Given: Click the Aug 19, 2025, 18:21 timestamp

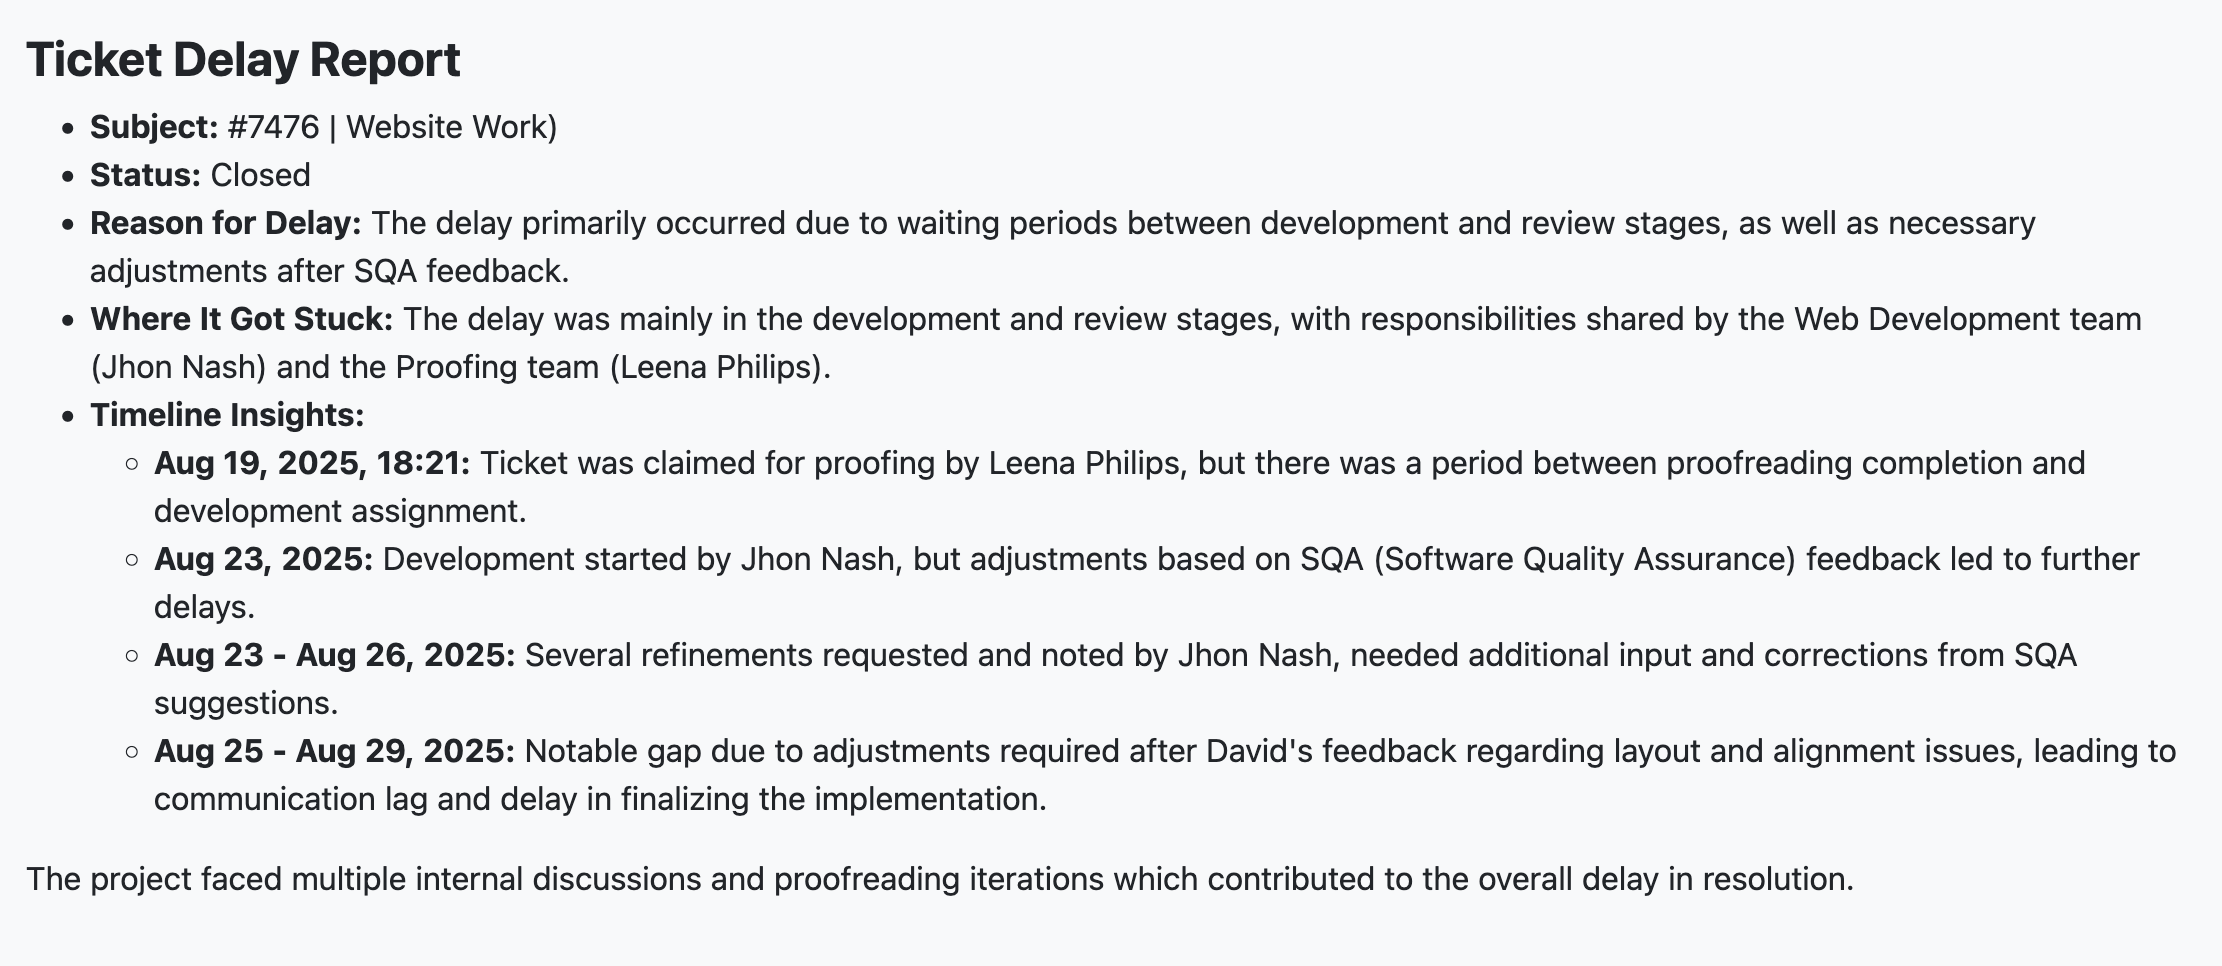Looking at the screenshot, I should pyautogui.click(x=312, y=463).
